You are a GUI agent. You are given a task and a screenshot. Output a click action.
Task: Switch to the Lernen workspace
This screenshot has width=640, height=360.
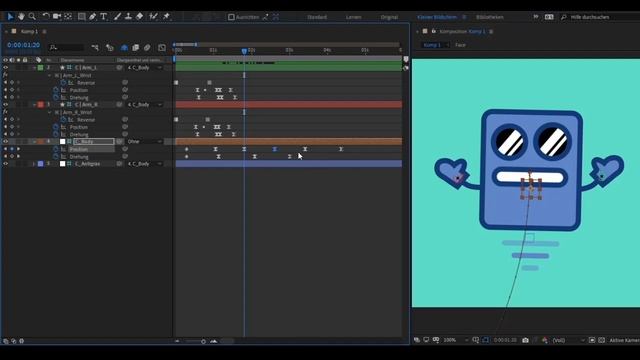tap(353, 17)
